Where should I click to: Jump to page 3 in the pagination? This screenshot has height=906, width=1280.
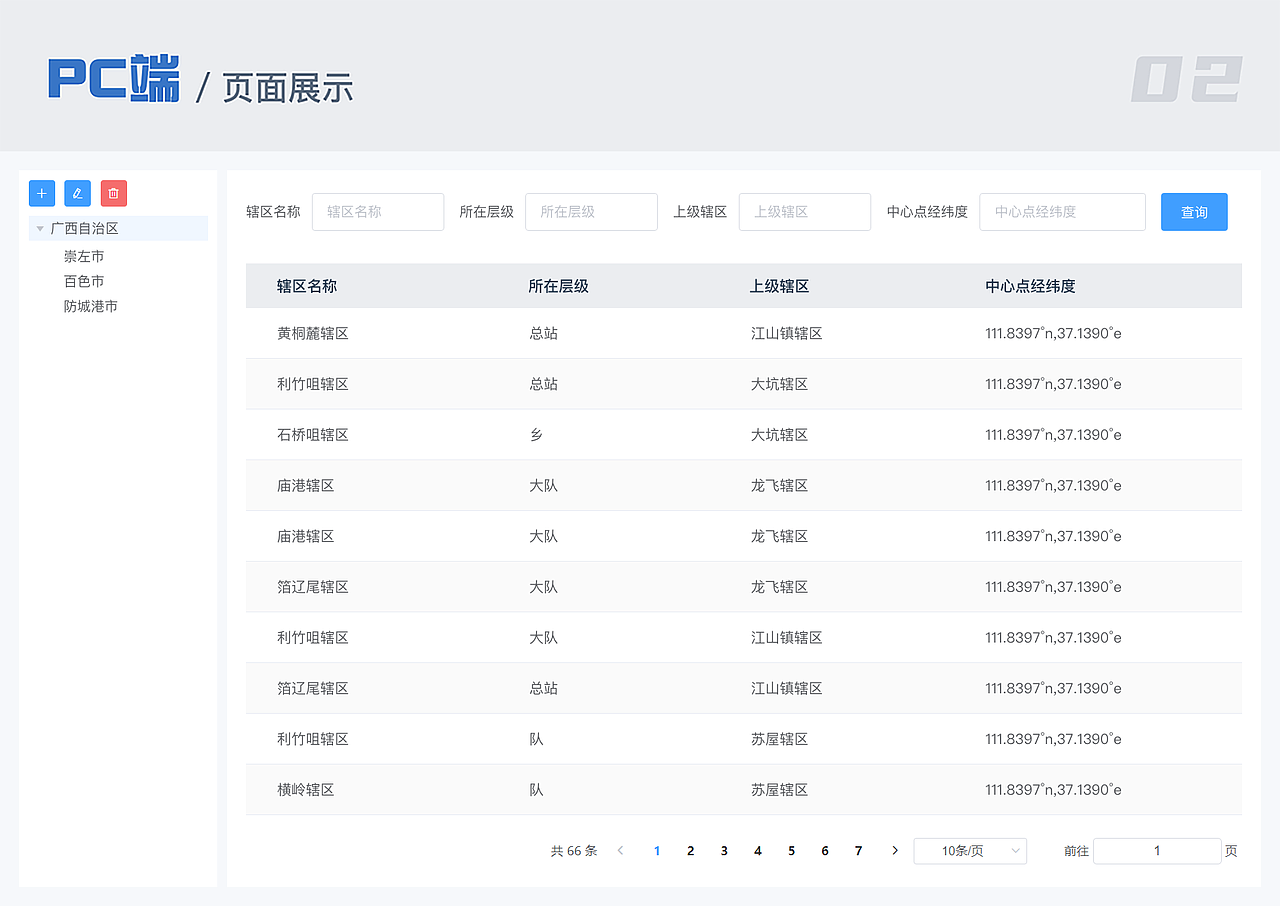point(724,850)
